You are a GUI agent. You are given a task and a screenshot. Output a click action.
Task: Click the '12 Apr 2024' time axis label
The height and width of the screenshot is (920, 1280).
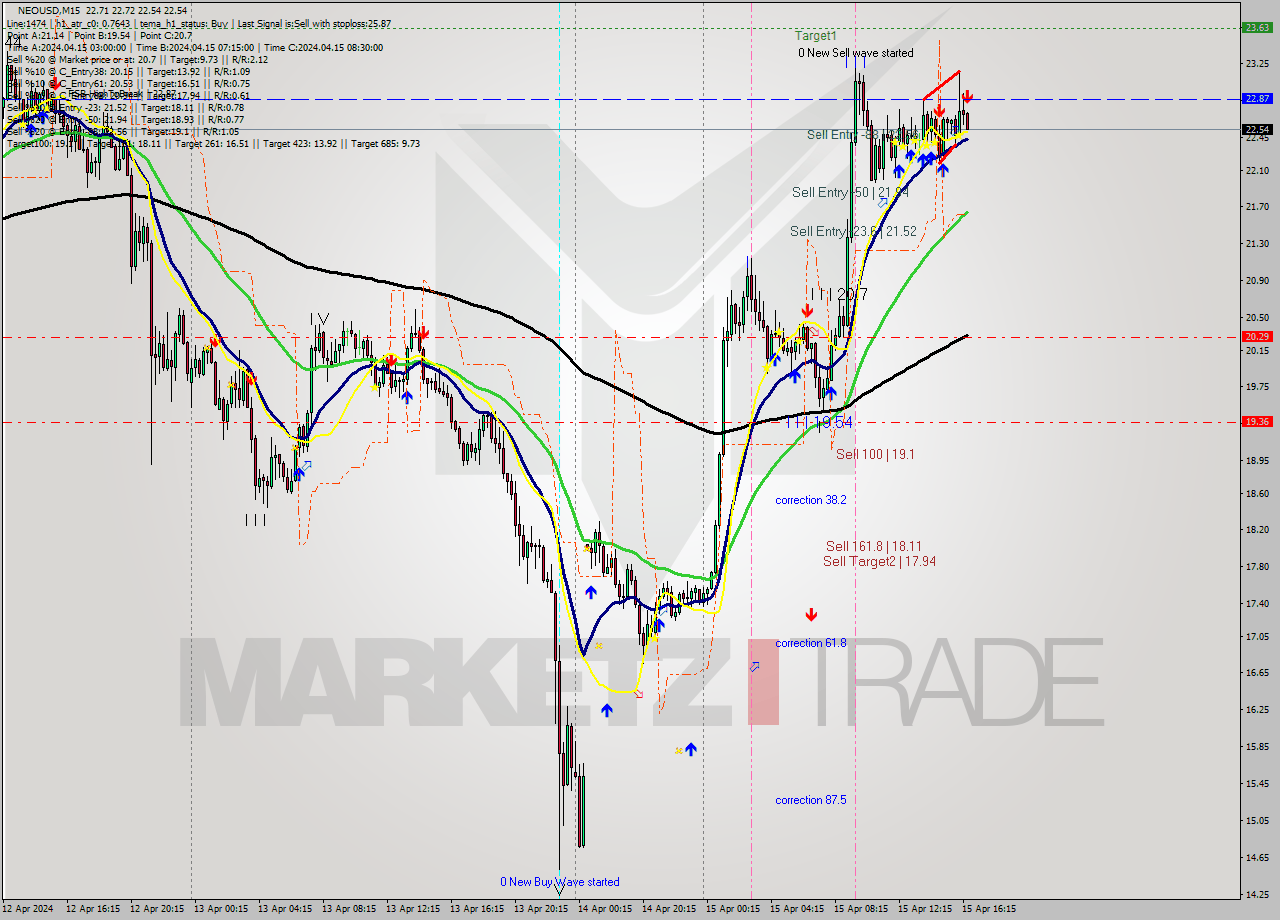30,909
